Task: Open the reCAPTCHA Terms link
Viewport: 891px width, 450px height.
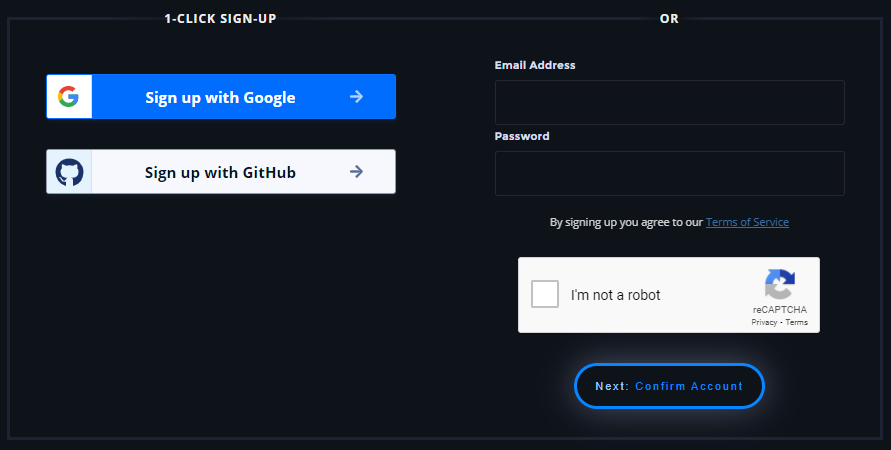Action: [x=797, y=323]
